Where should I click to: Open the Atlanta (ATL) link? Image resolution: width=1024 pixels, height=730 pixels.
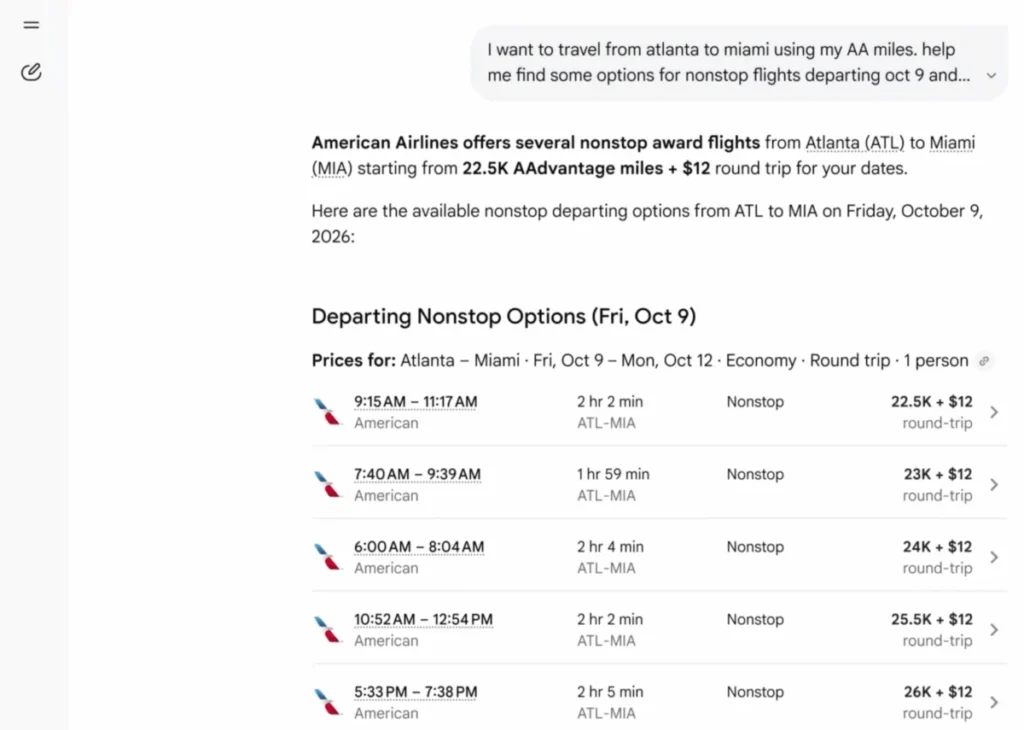(x=855, y=143)
